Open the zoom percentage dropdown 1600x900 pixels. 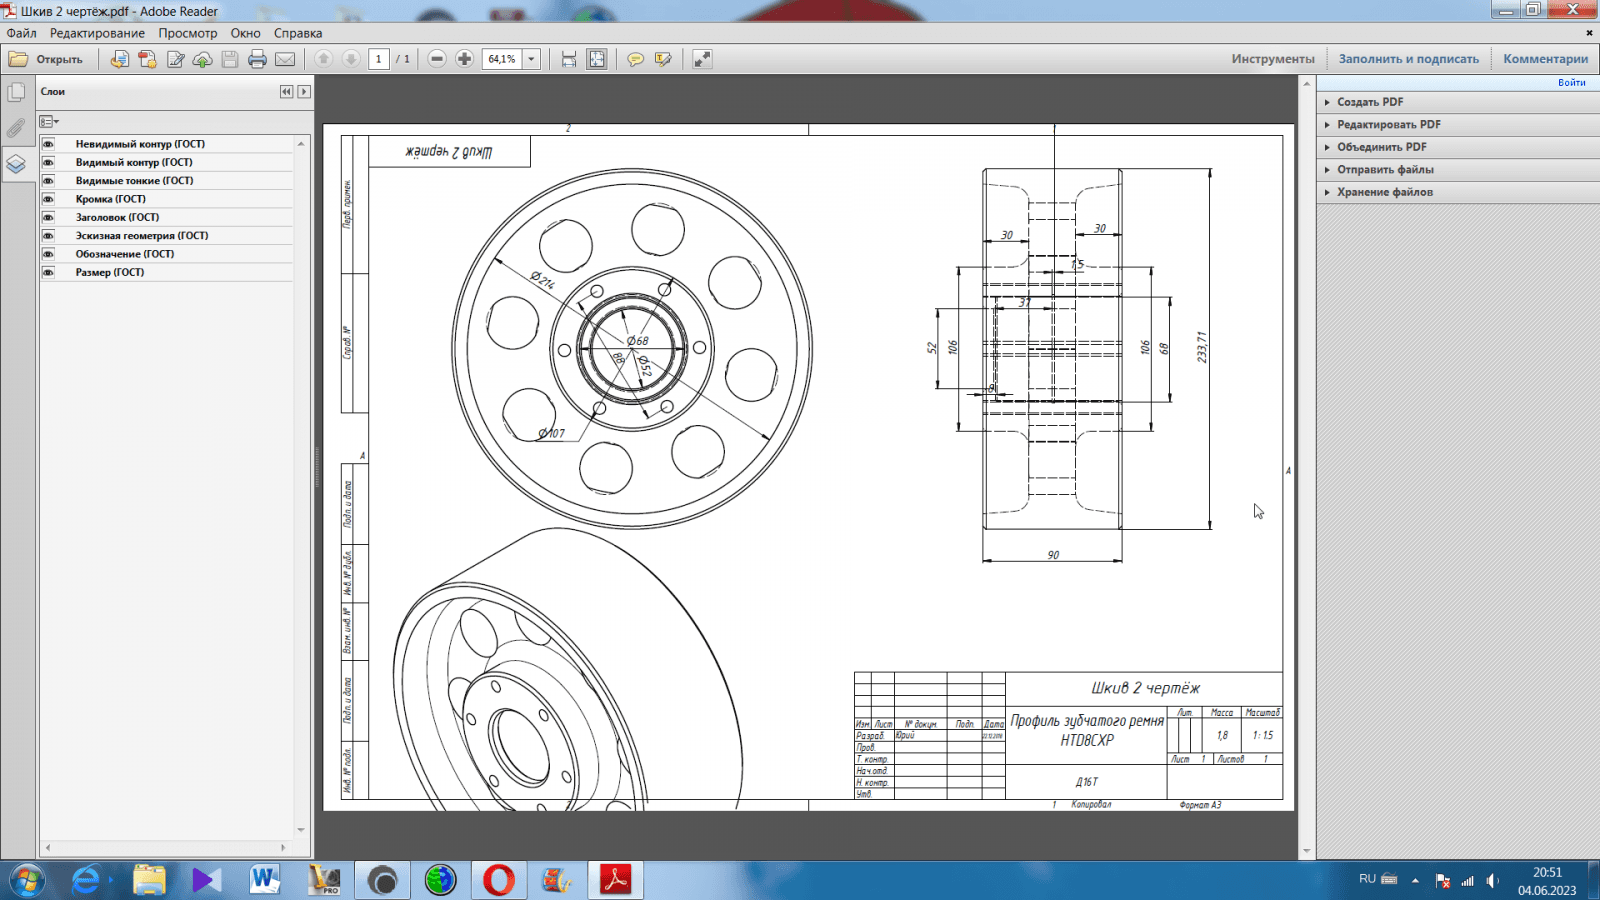tap(531, 59)
